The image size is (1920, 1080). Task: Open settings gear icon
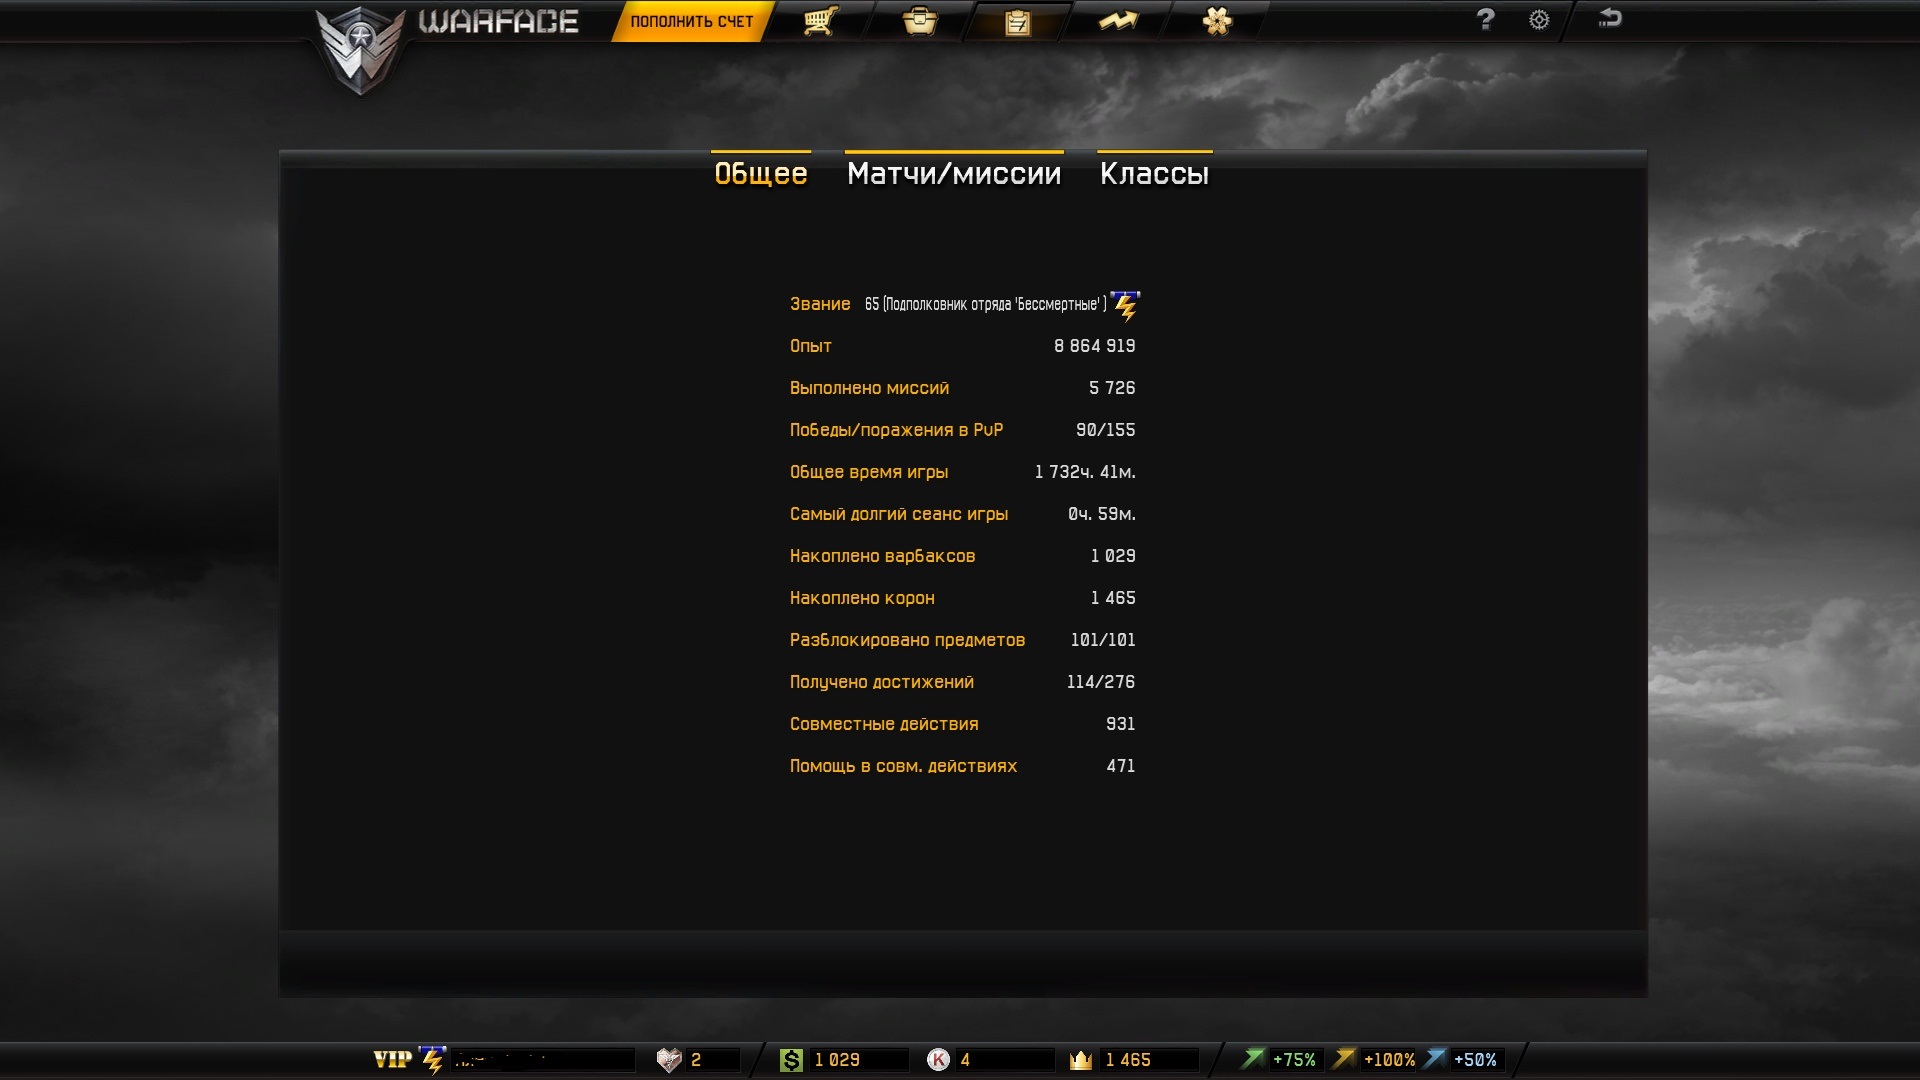(1539, 20)
